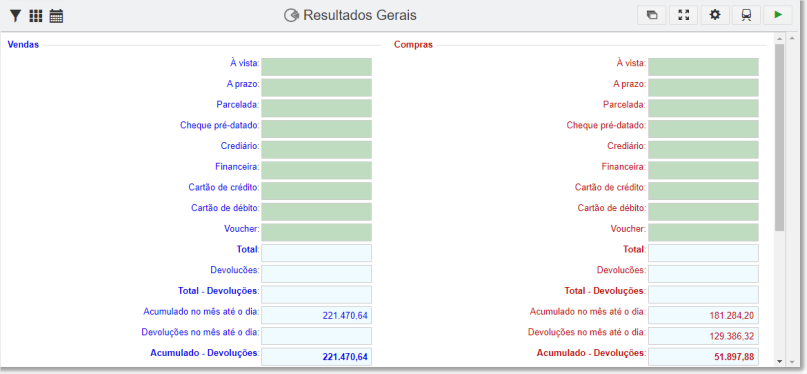Click Compras Devoluções field
The width and height of the screenshot is (807, 374).
(703, 274)
